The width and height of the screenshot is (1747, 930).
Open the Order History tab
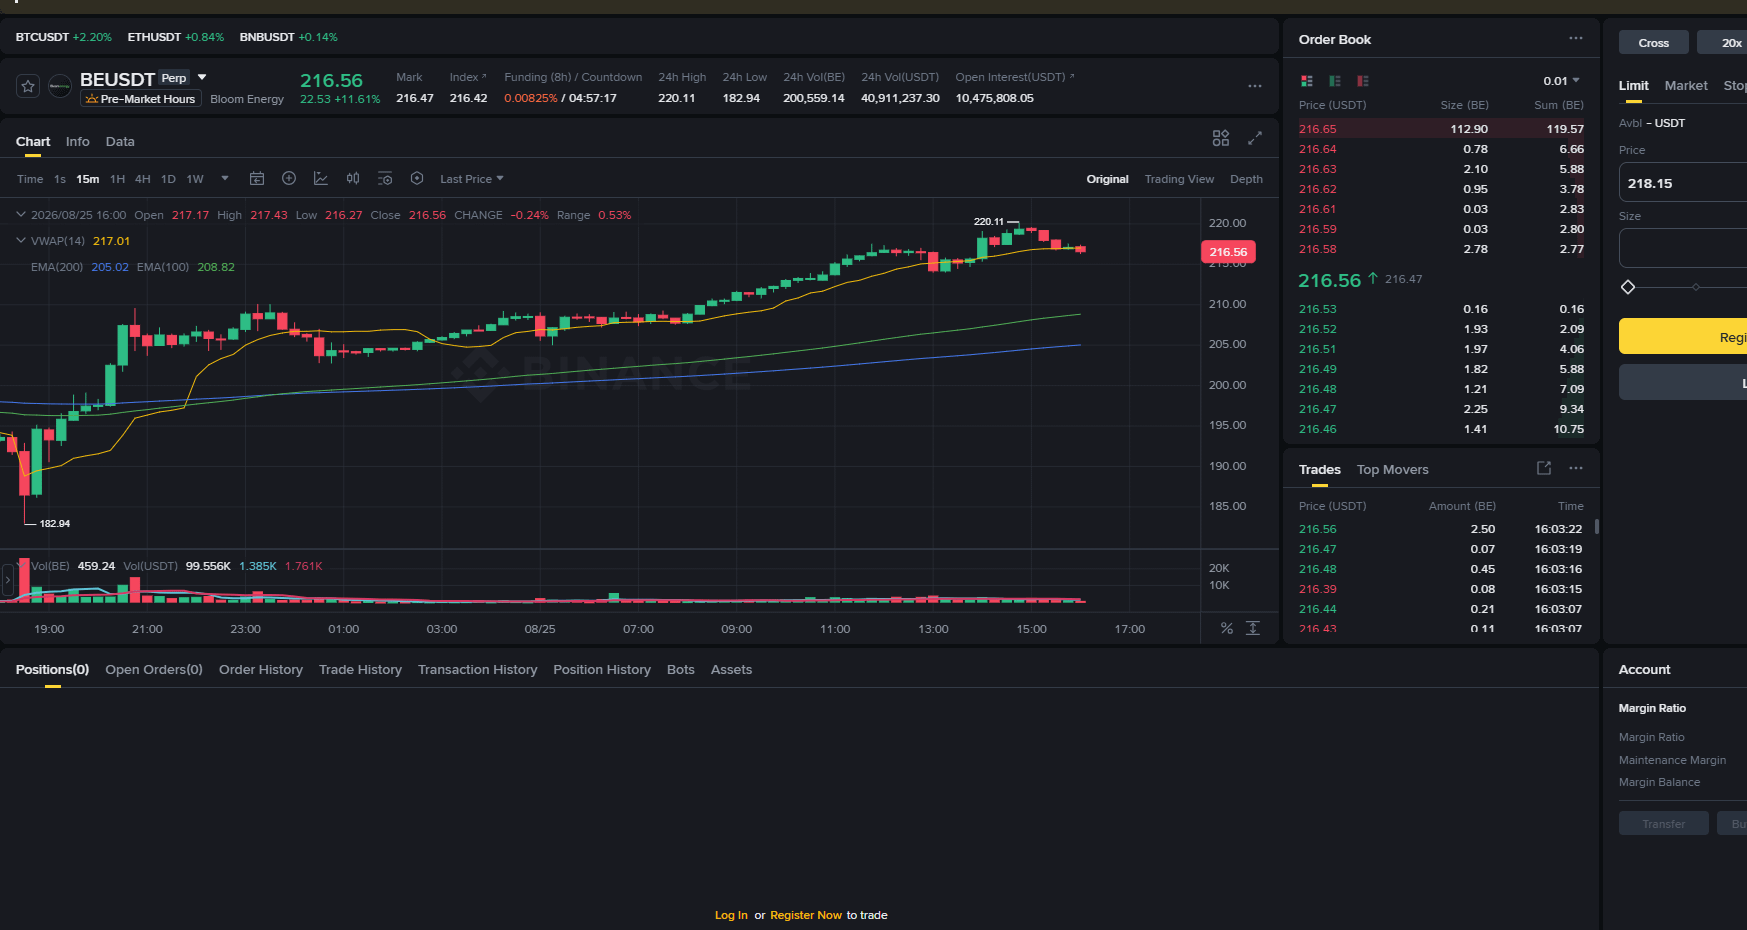(x=261, y=669)
